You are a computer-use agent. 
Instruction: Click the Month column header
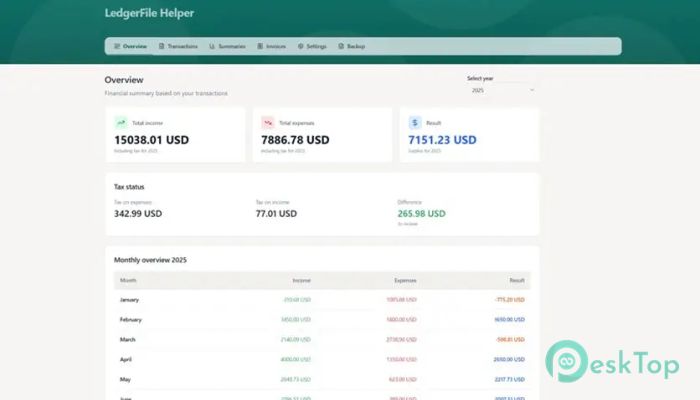pyautogui.click(x=128, y=280)
